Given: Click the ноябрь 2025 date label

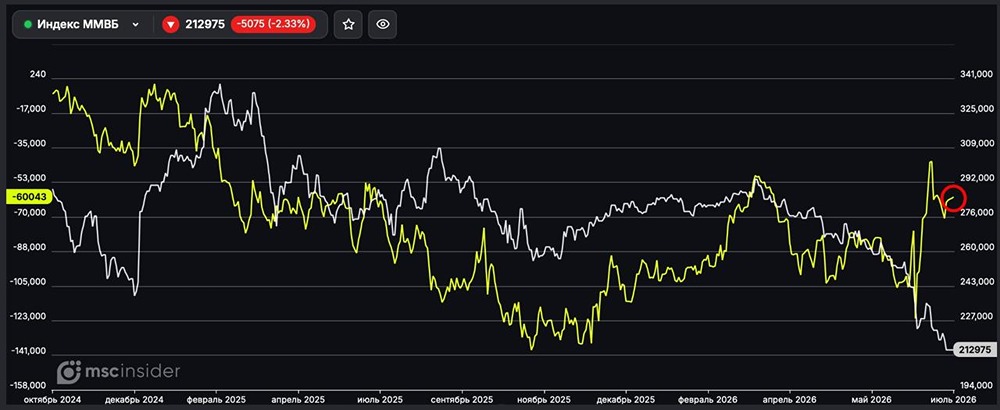Looking at the screenshot, I should coord(544,399).
